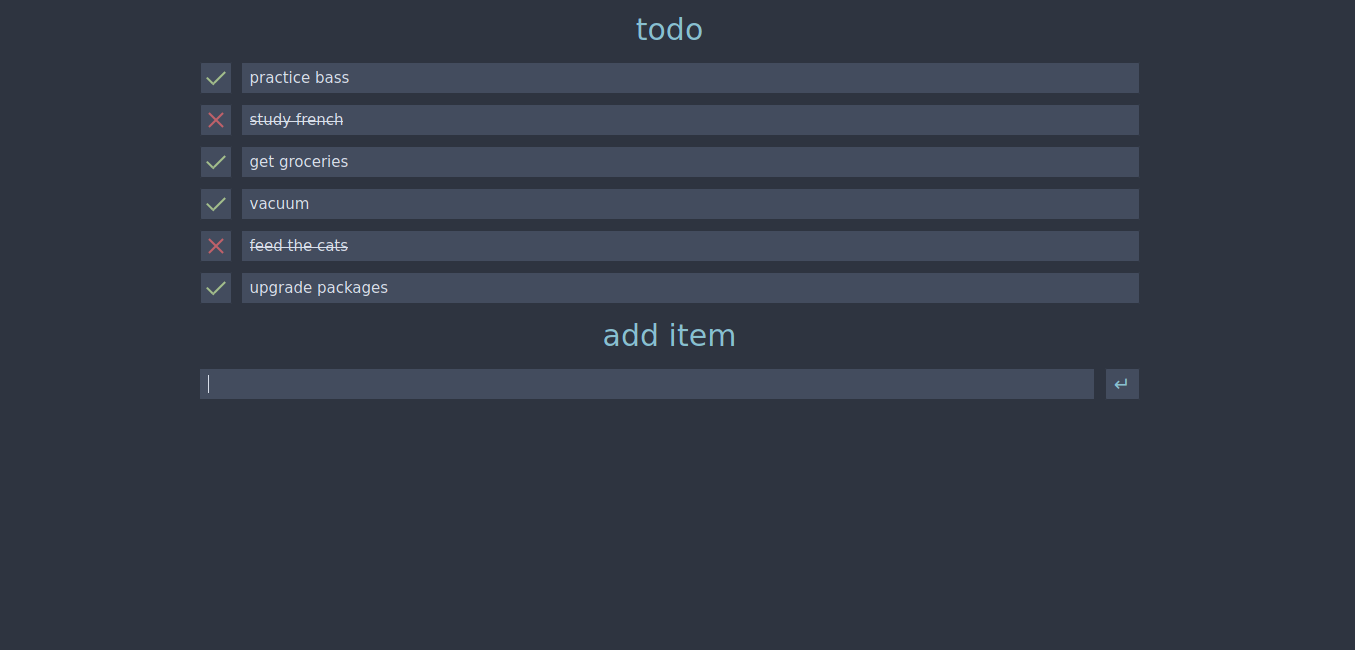Check off the 'vacuum' item
Image resolution: width=1355 pixels, height=650 pixels.
click(216, 204)
